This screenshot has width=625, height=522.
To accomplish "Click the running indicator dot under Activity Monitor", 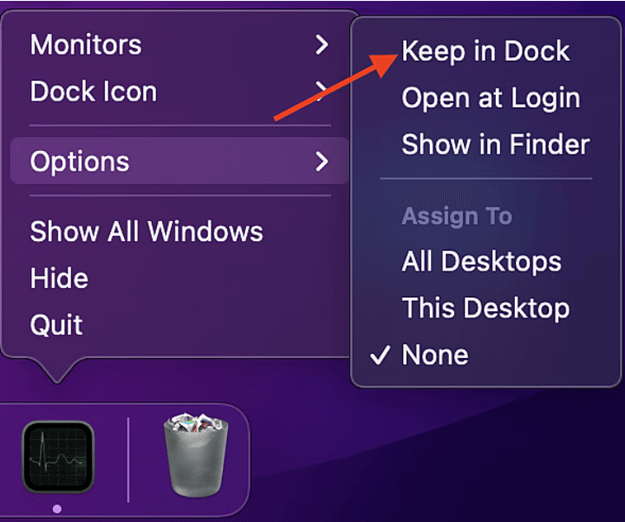I will pos(57,508).
